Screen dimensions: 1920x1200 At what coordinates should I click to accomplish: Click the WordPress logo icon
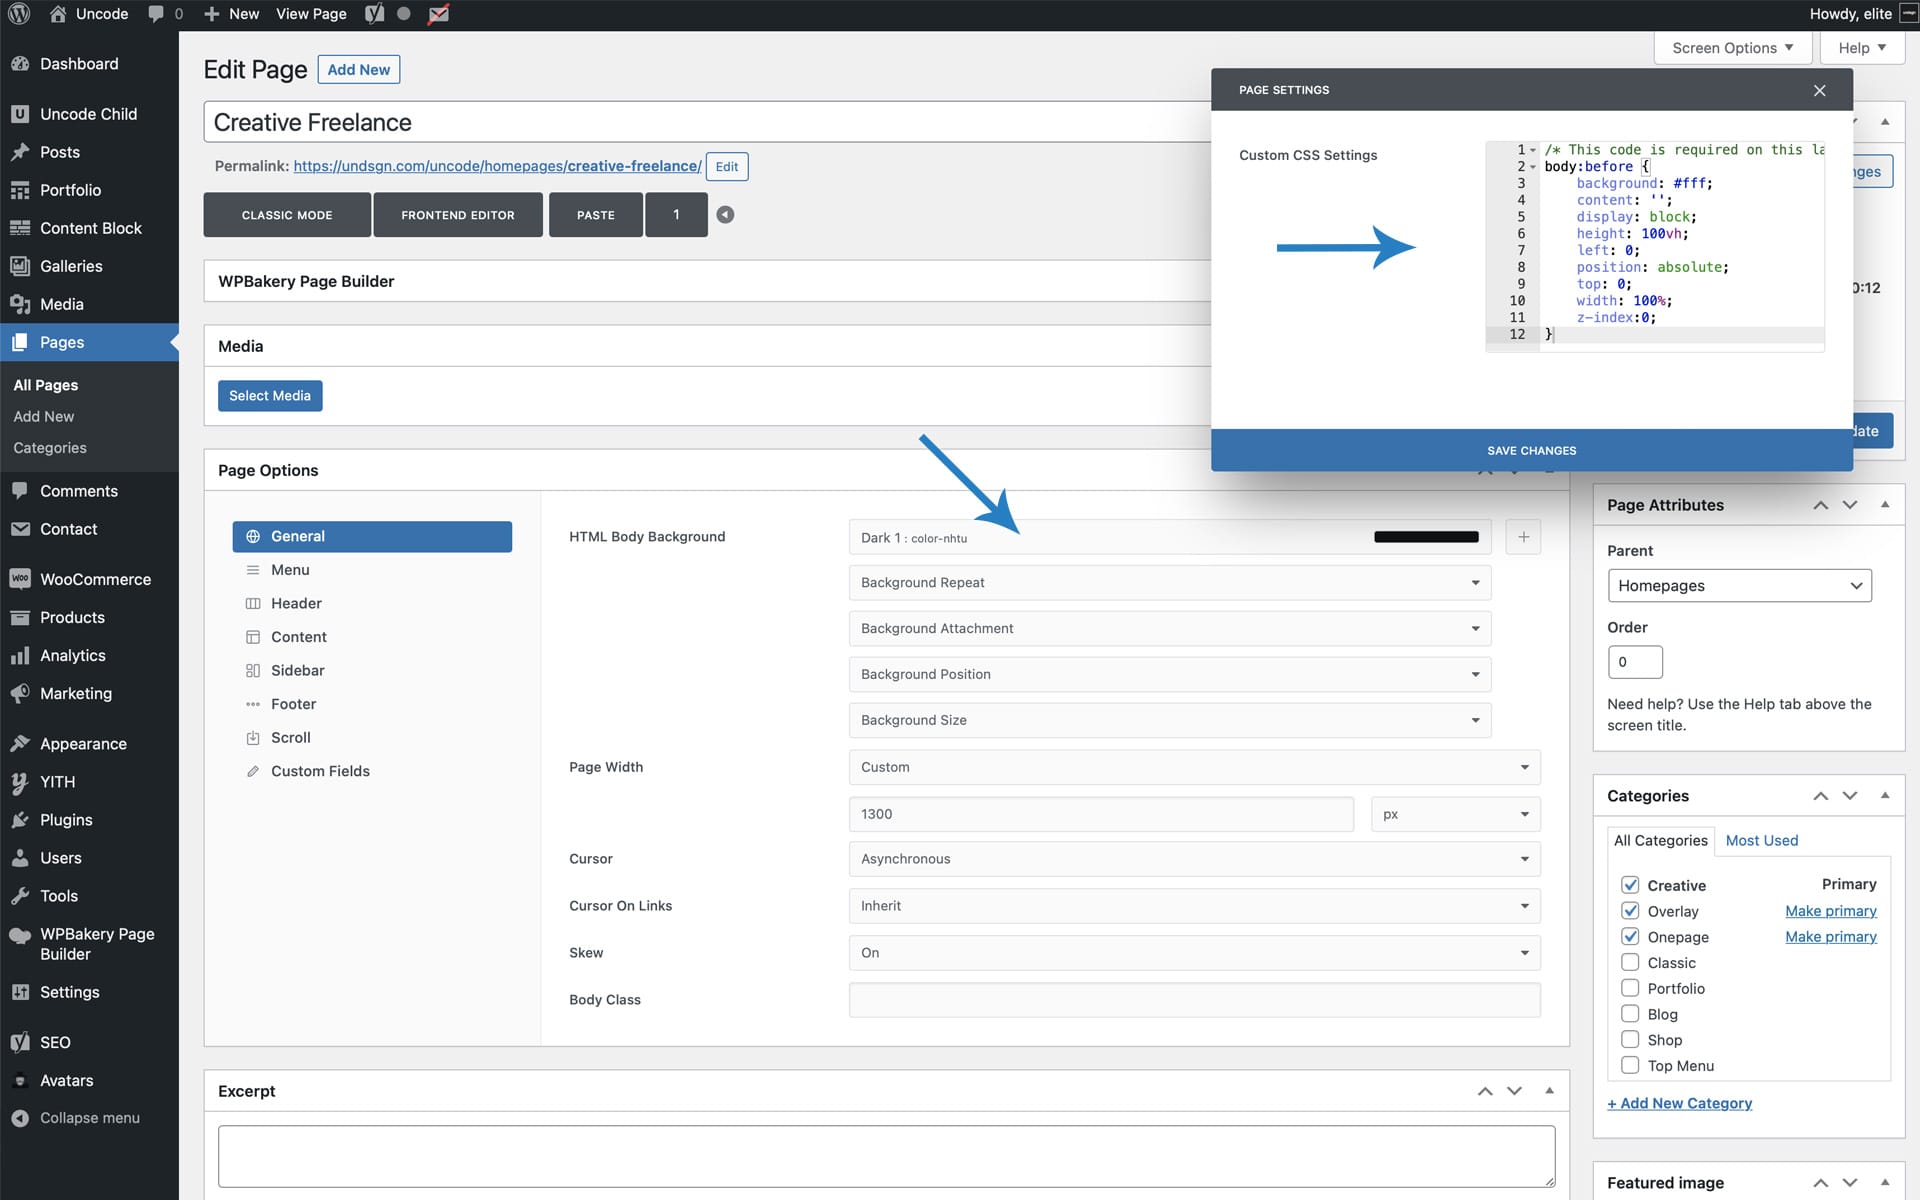tap(19, 14)
